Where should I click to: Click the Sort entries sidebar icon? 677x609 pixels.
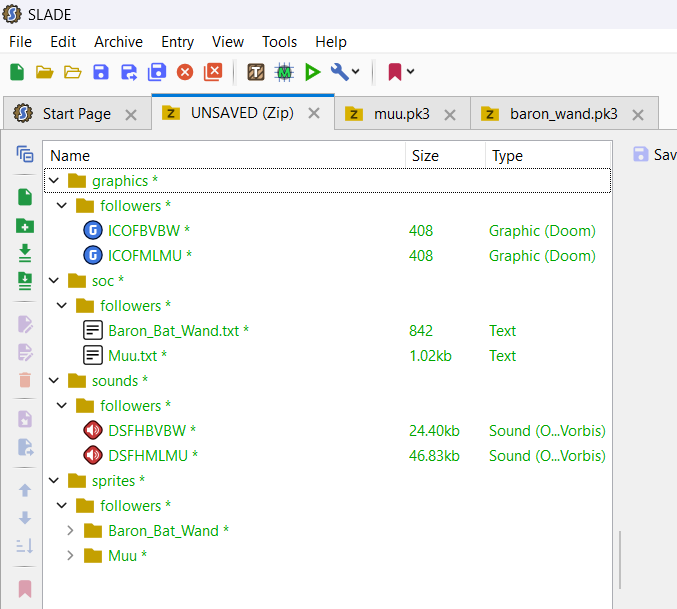(x=25, y=546)
